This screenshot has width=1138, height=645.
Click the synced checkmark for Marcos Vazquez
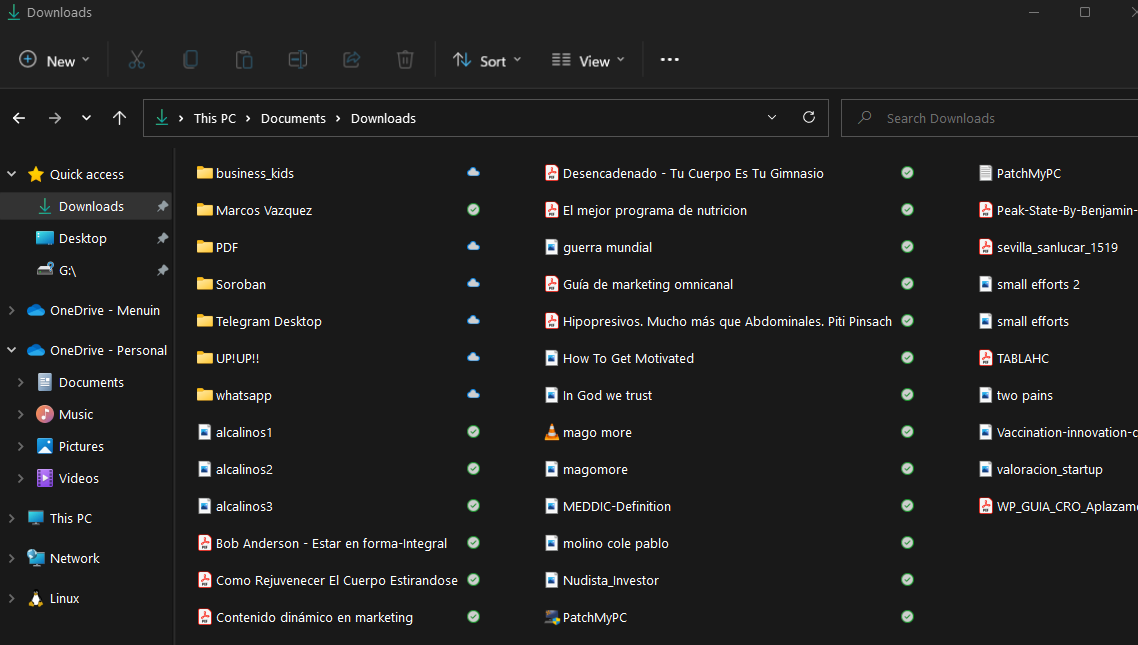(x=473, y=210)
